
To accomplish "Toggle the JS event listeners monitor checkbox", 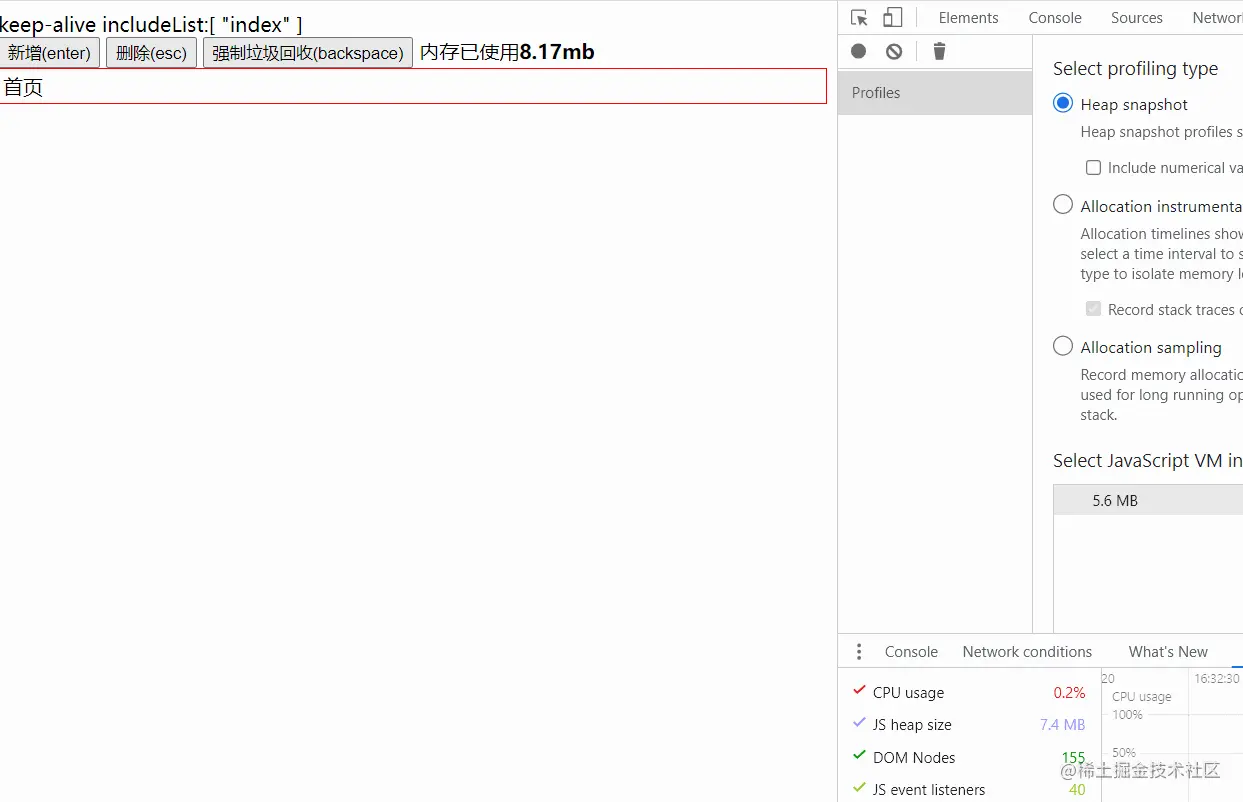I will click(859, 788).
